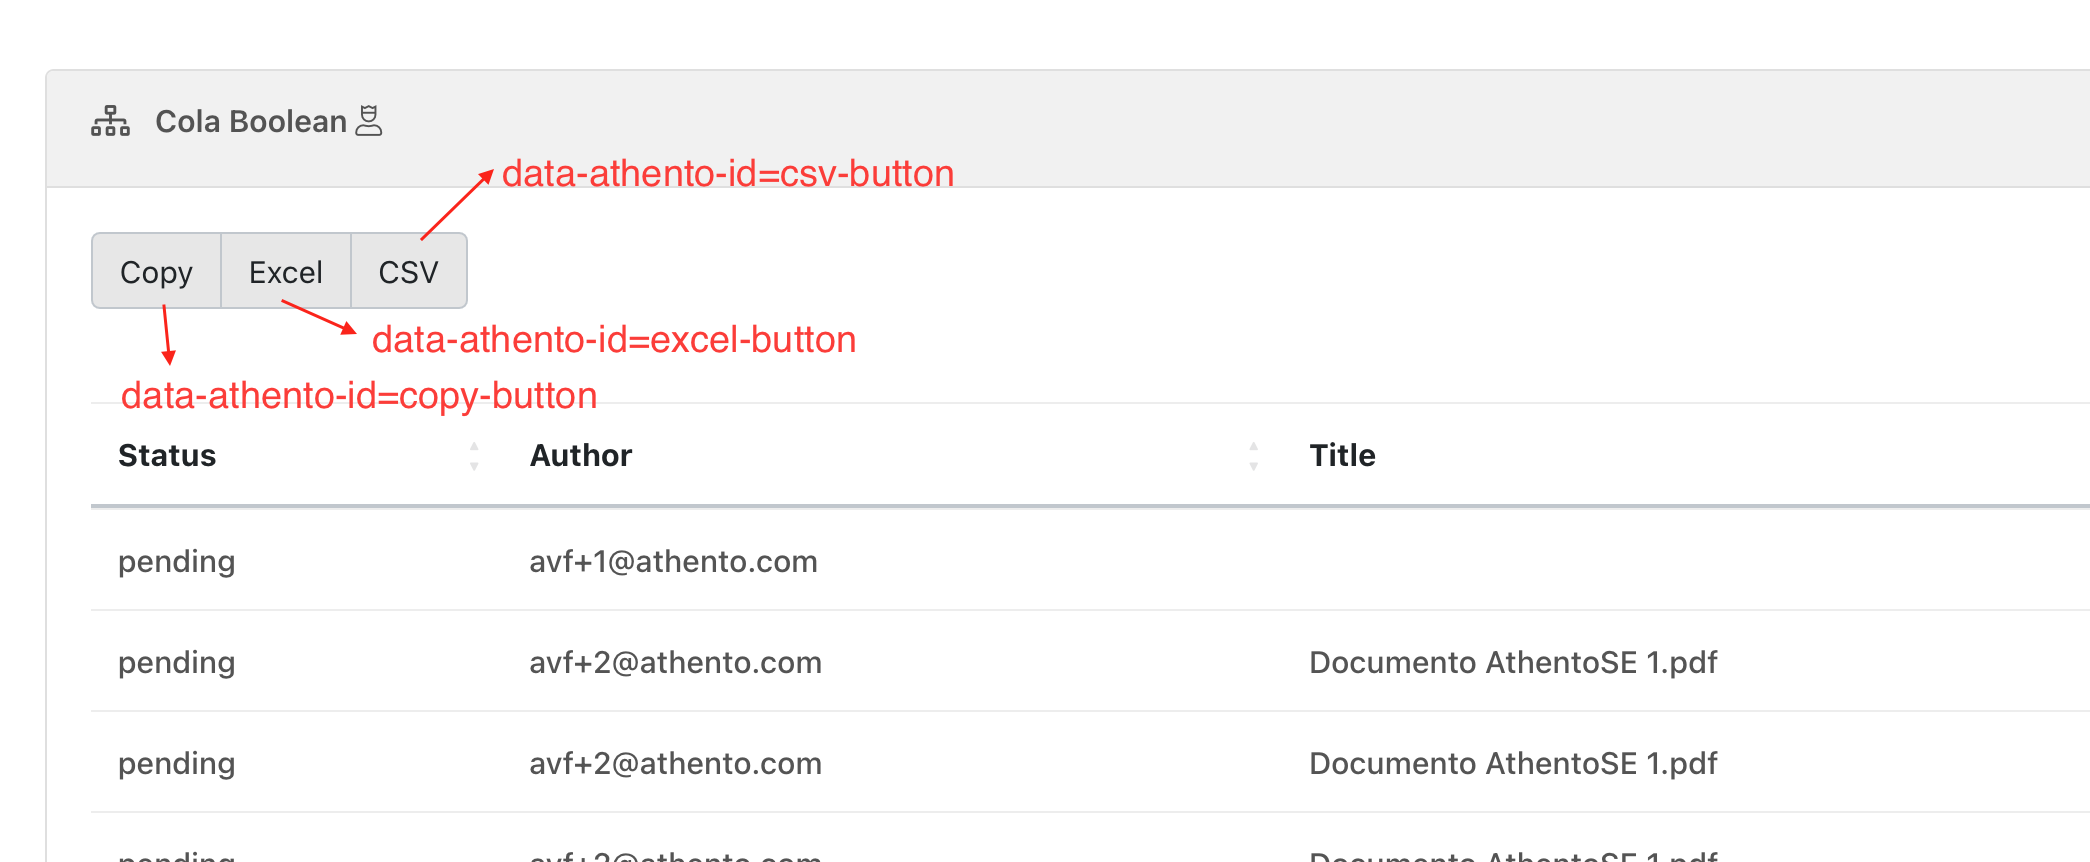Click the user icon after Cola Boolean
The image size is (2090, 862).
point(369,121)
